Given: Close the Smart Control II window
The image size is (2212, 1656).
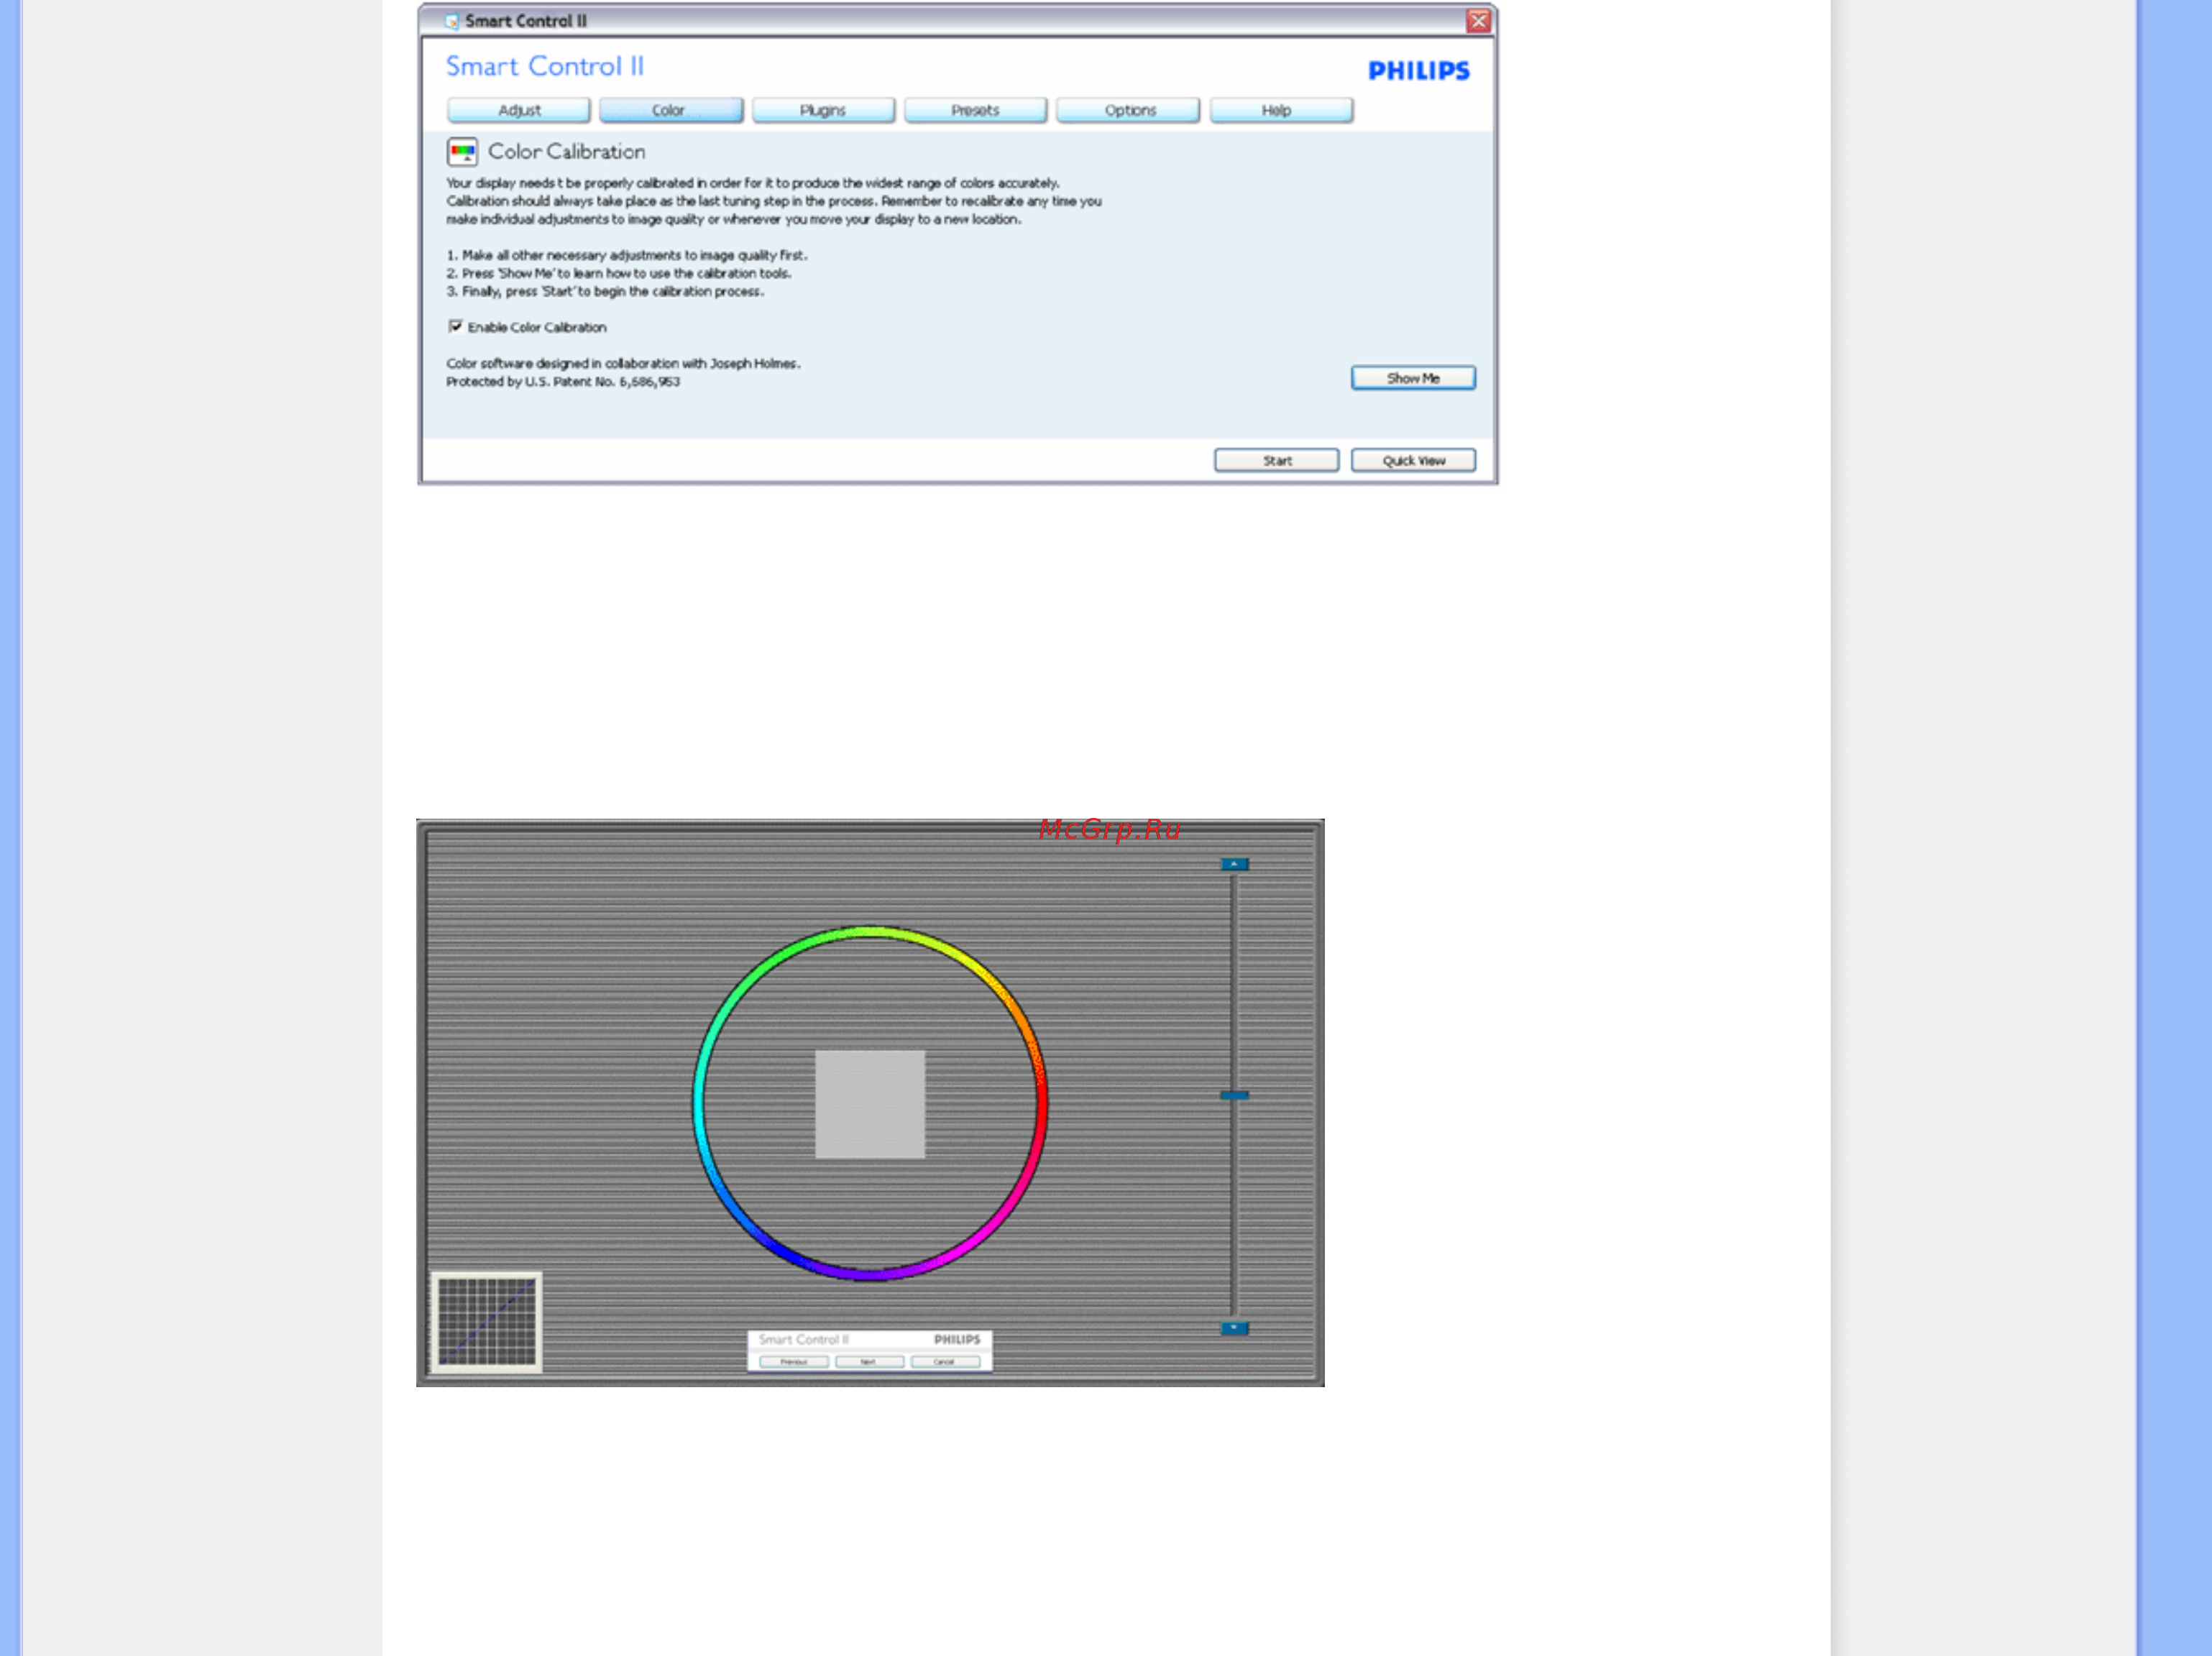Looking at the screenshot, I should [1478, 21].
